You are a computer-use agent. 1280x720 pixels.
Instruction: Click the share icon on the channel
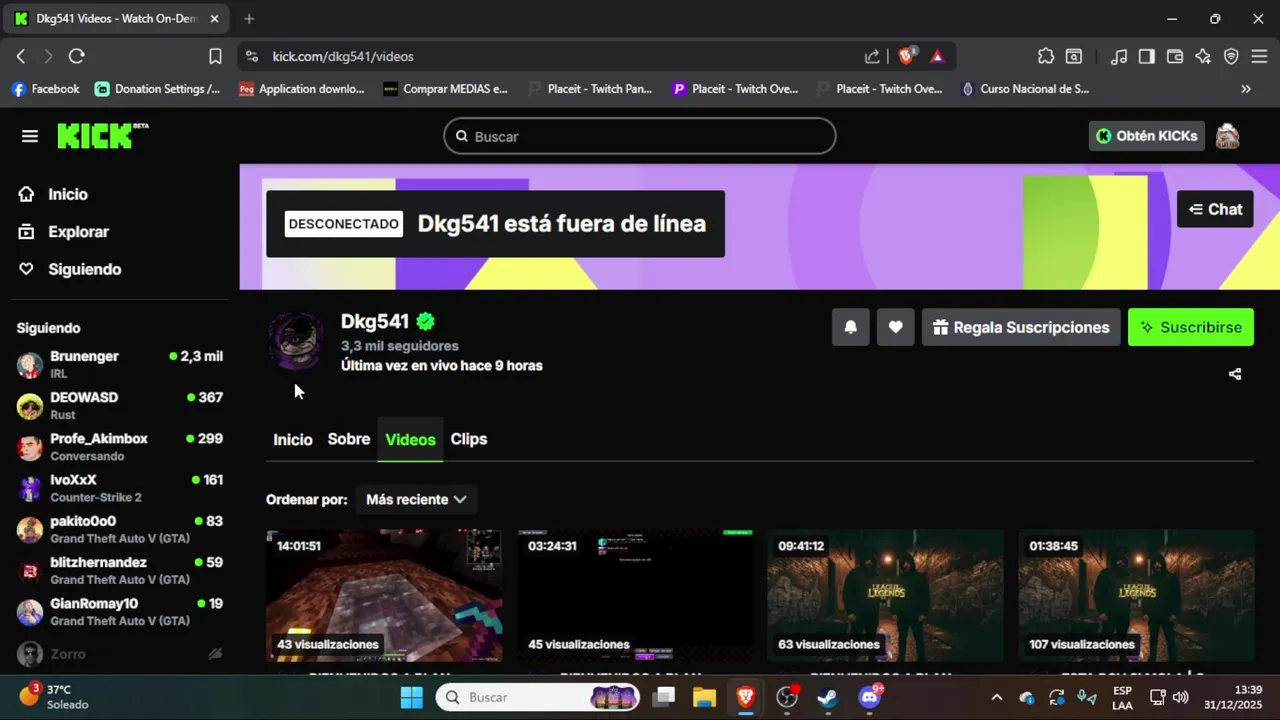click(x=1235, y=374)
